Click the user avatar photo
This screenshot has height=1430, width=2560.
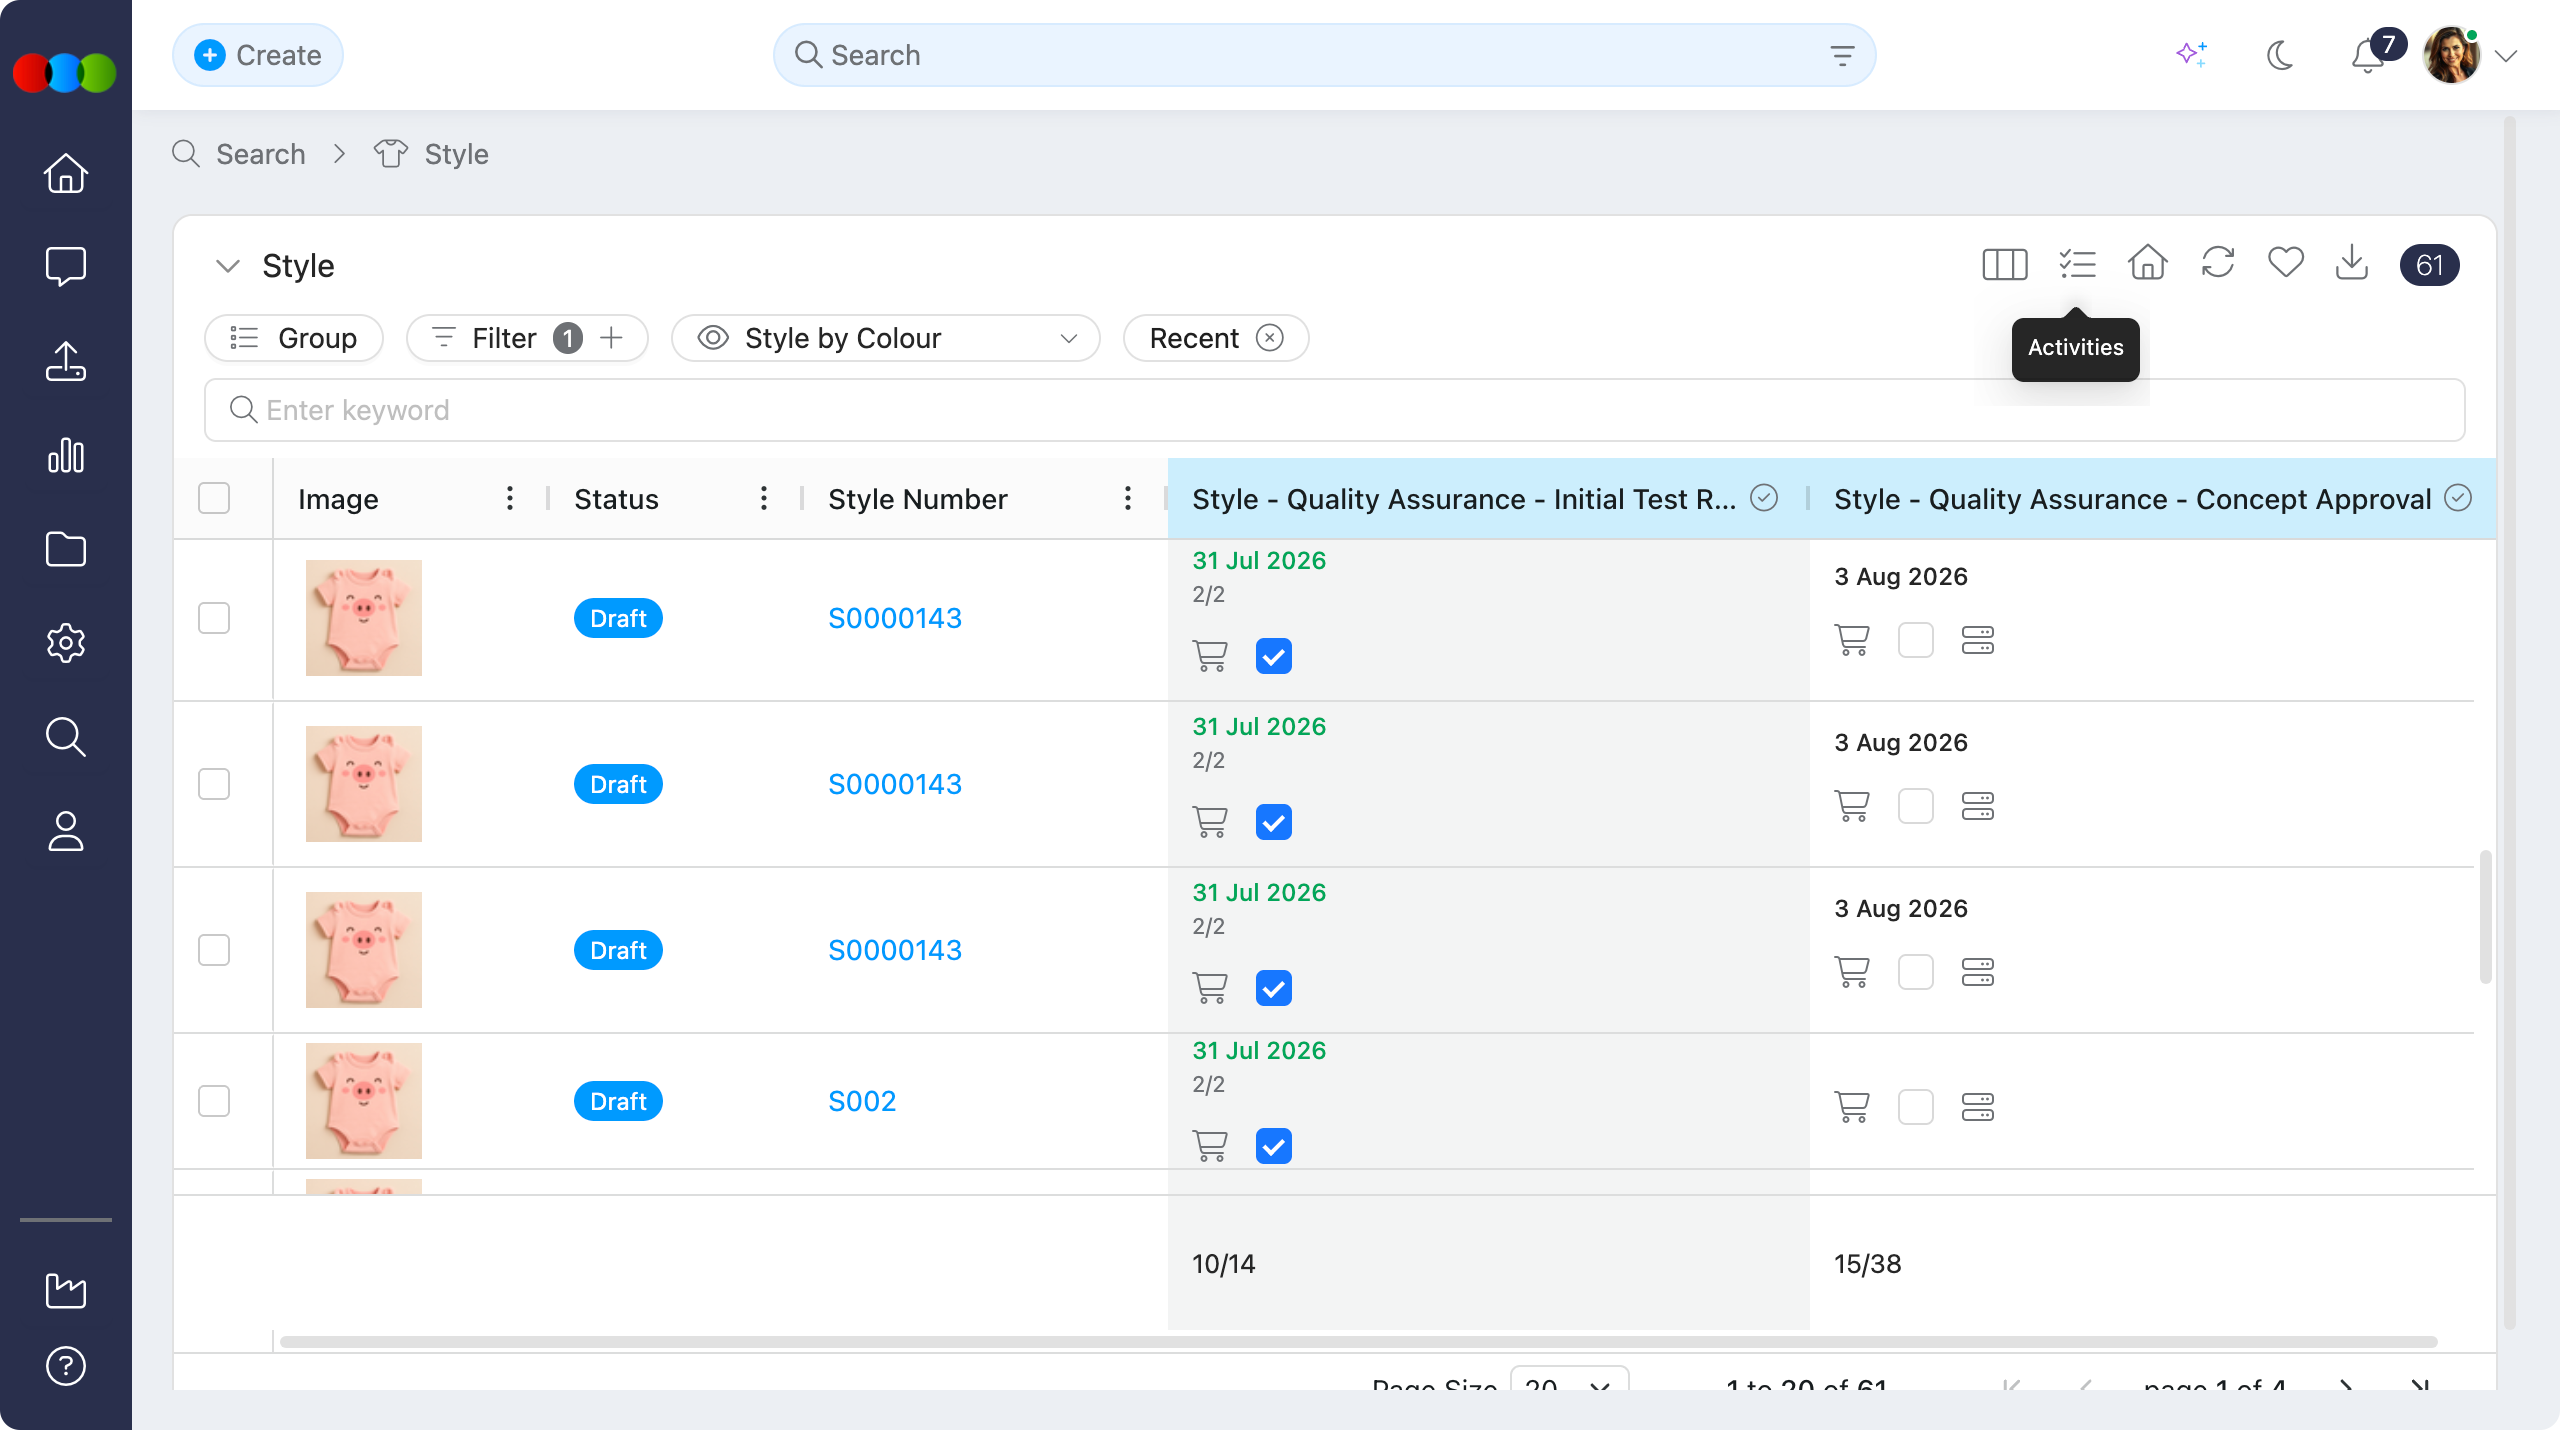pos(2451,56)
